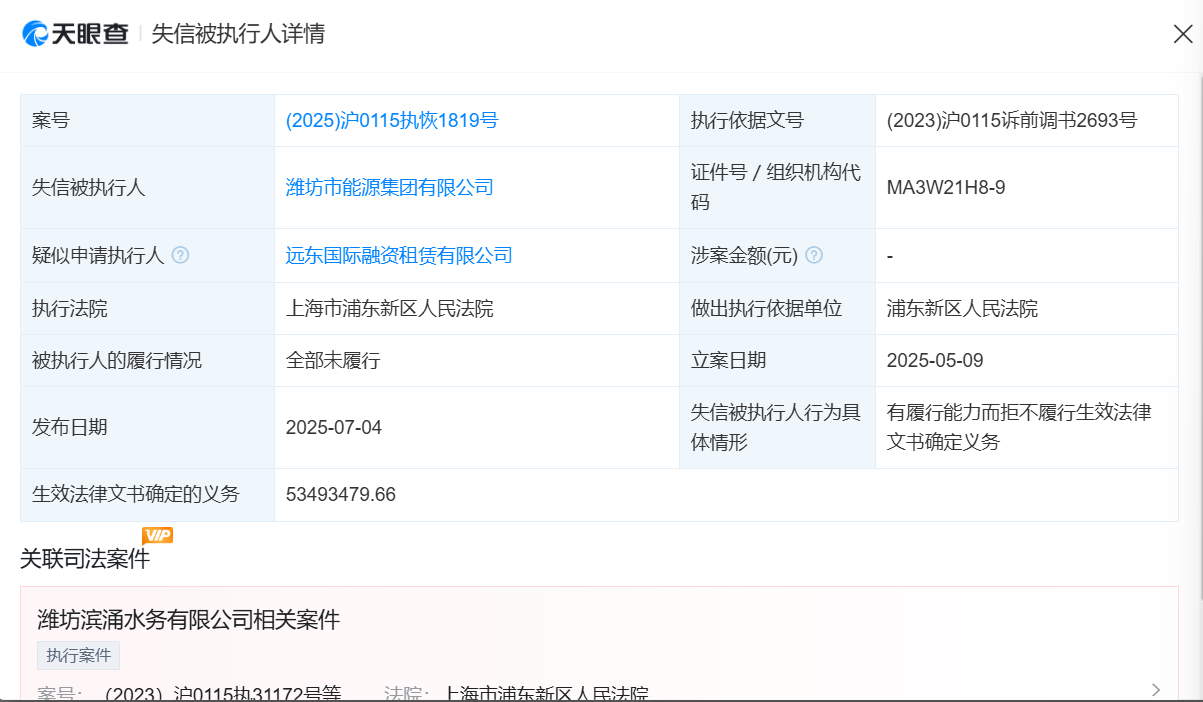Select the 全部未履行 value
The image size is (1203, 702).
(333, 361)
